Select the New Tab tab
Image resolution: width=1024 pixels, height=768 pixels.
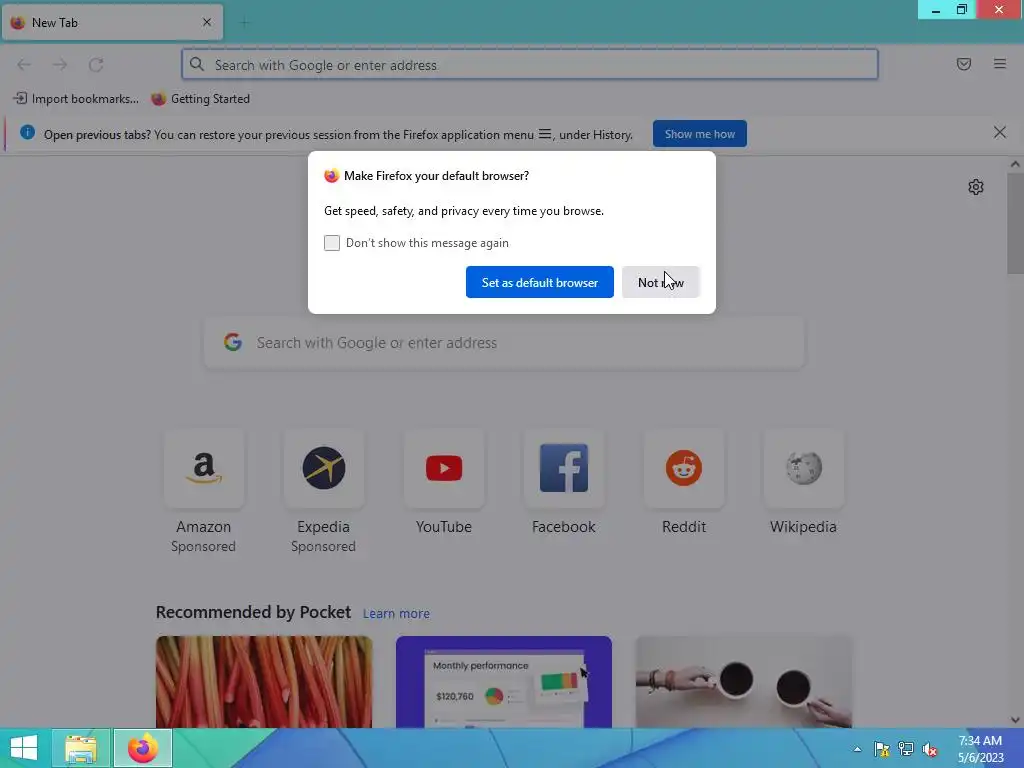pos(112,22)
